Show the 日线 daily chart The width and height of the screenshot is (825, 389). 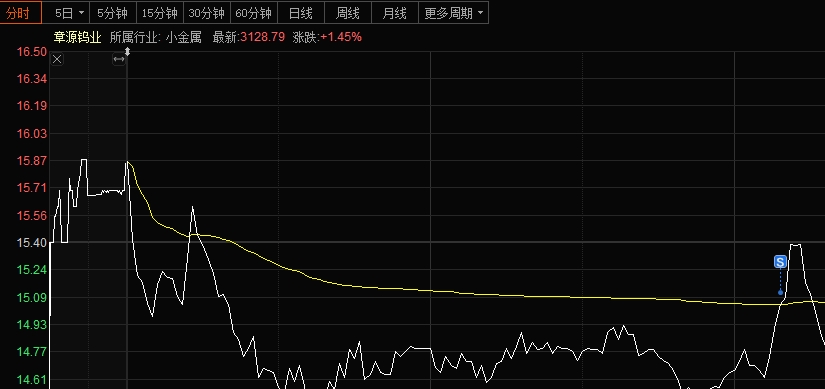[301, 13]
